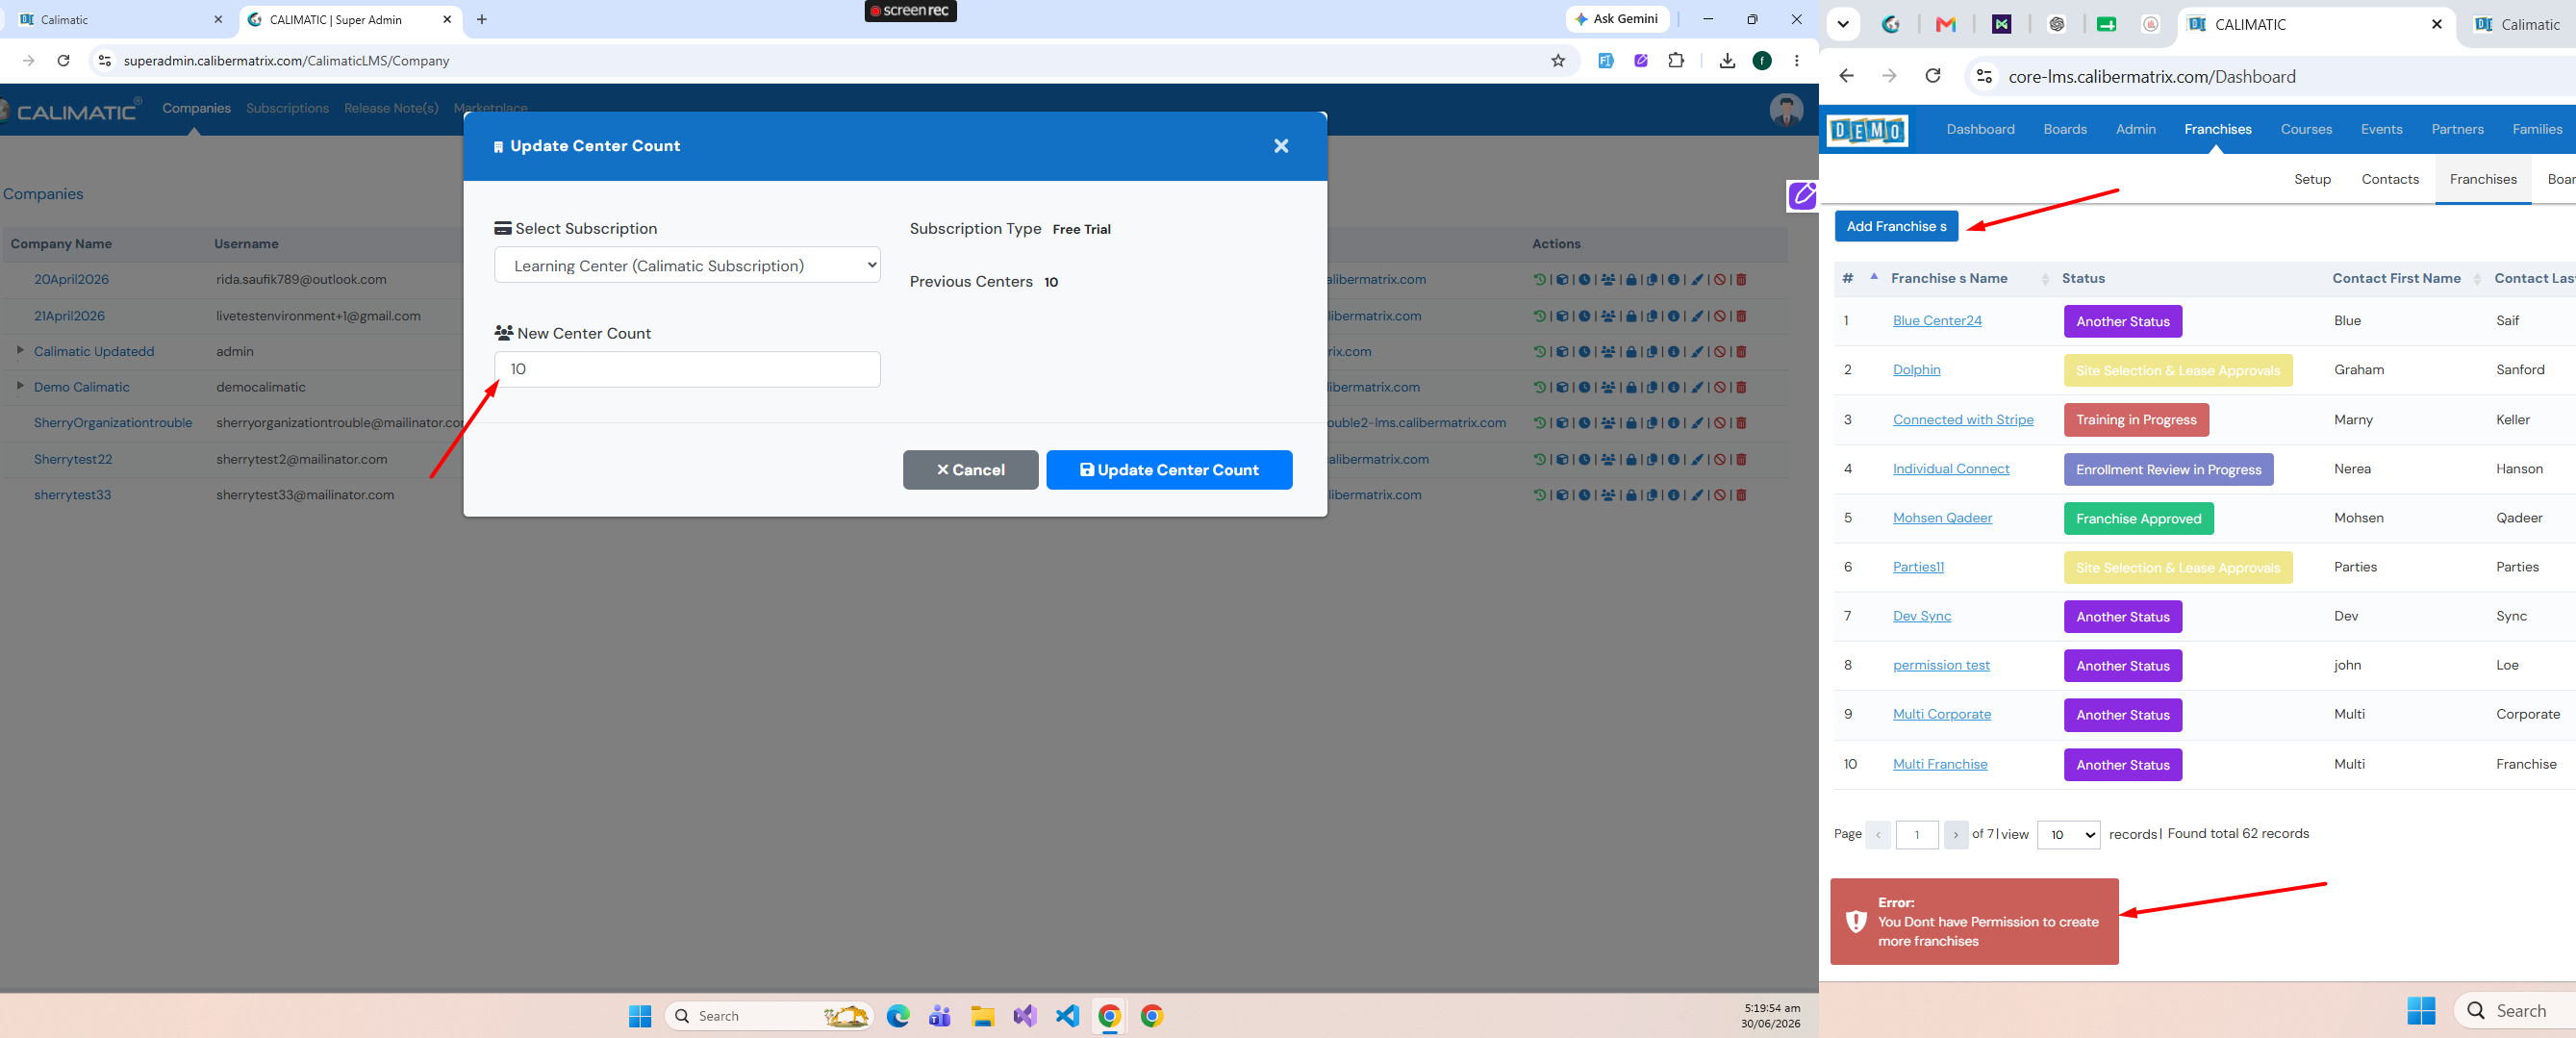The height and width of the screenshot is (1038, 2576).
Task: Go to next page of franchises
Action: tap(1955, 835)
